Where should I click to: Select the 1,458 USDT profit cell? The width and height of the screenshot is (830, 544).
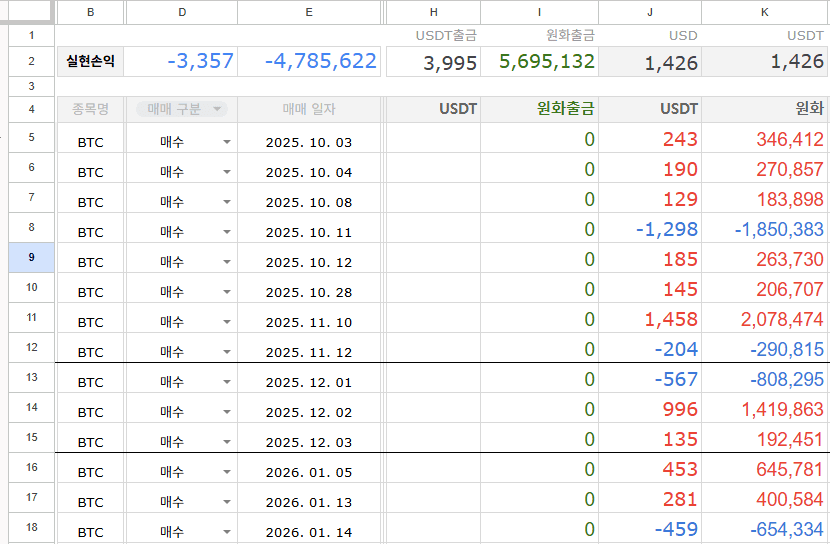[650, 319]
